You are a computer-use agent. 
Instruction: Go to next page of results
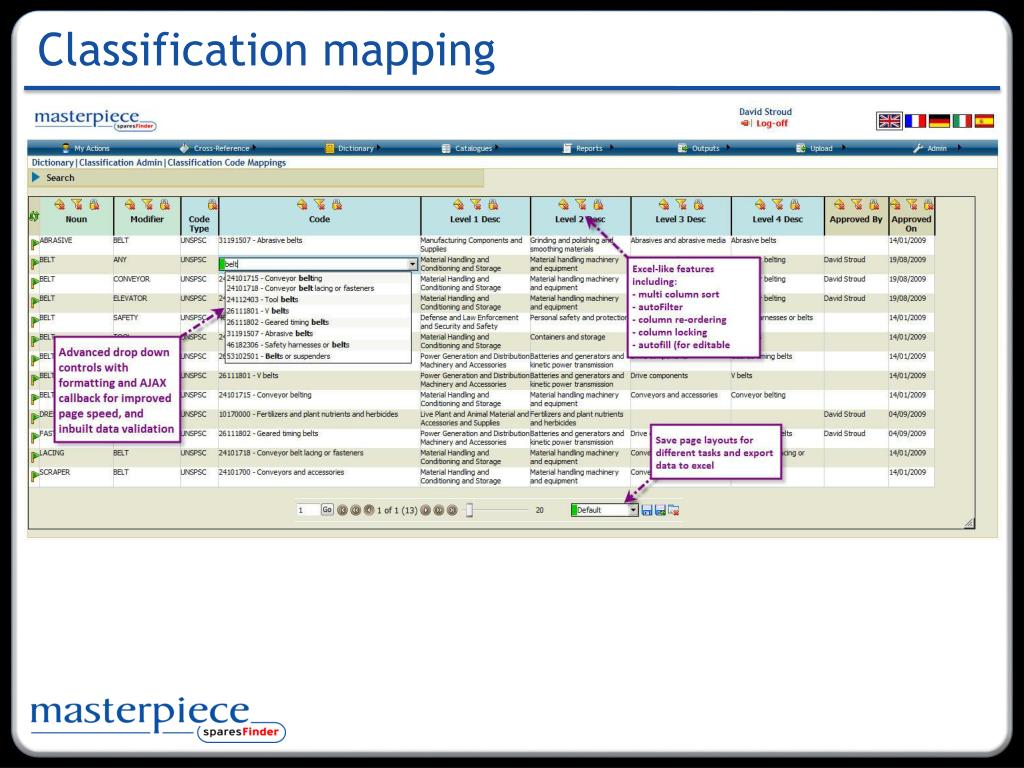425,510
